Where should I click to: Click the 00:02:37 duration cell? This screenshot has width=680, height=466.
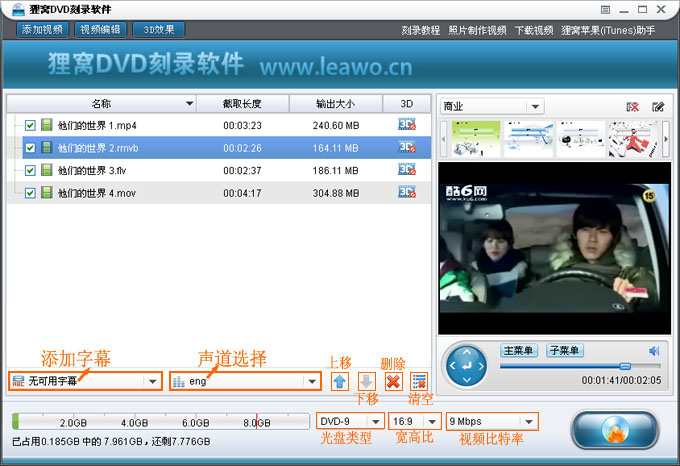(x=242, y=171)
